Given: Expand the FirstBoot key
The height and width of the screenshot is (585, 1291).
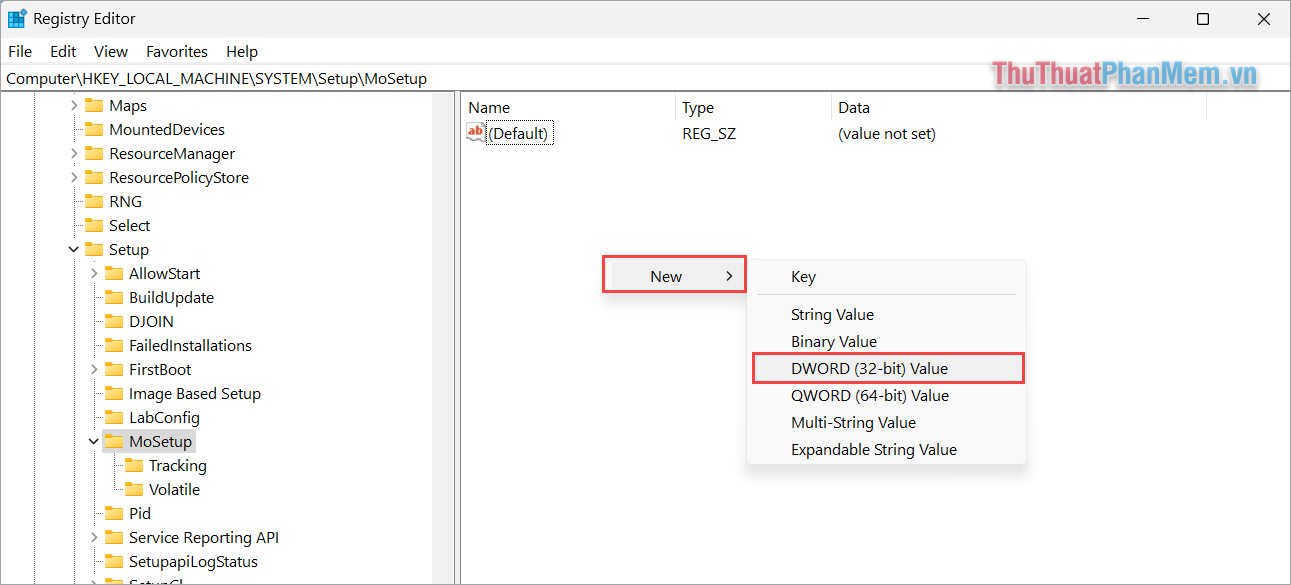Looking at the screenshot, I should (x=93, y=369).
